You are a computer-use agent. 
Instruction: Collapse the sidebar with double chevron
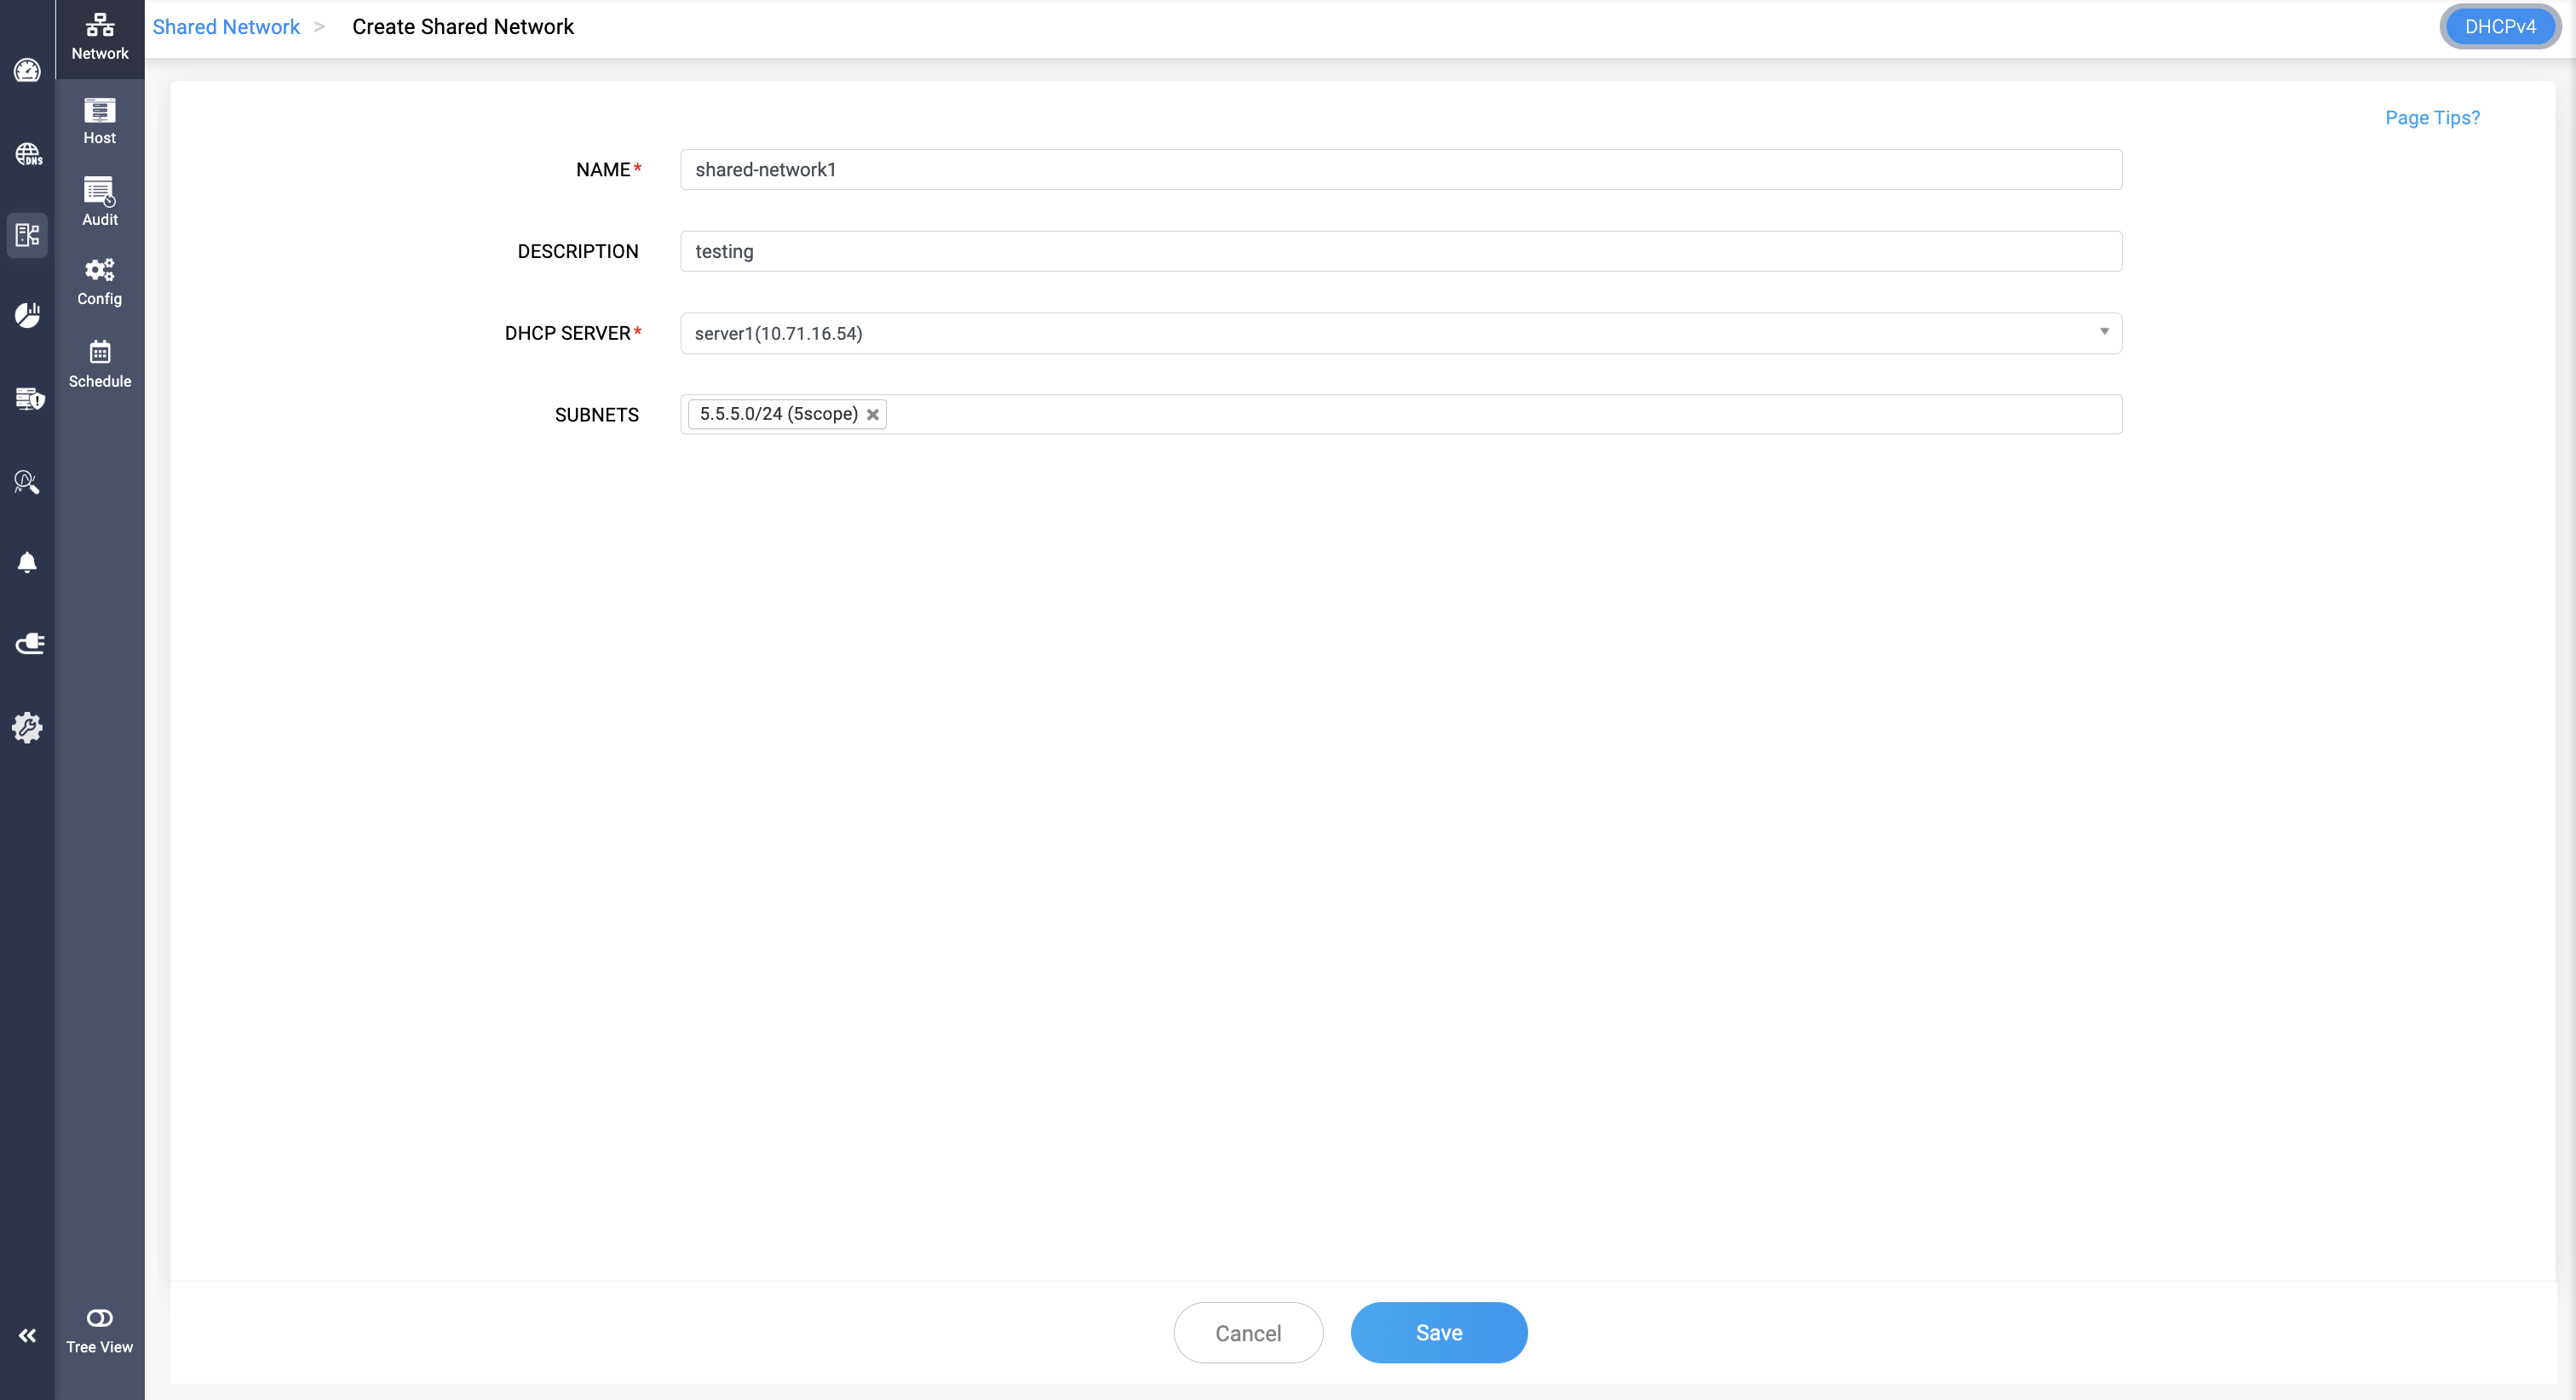point(27,1335)
